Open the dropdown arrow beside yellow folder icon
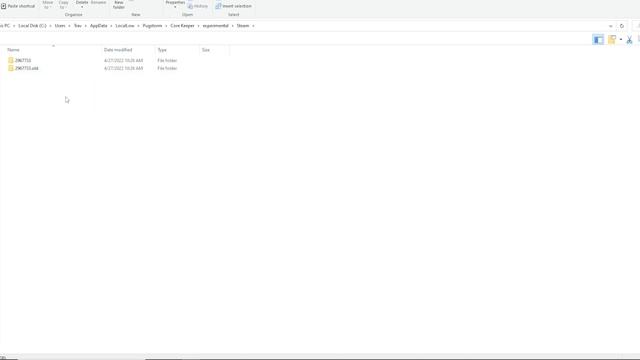This screenshot has height=360, width=640. tap(621, 40)
